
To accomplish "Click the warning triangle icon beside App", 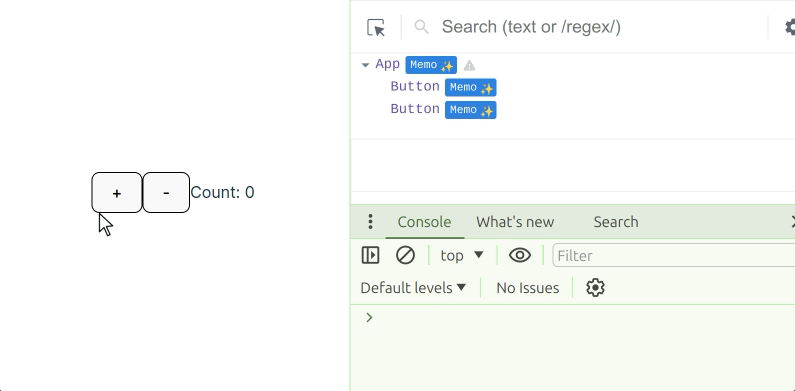I will [x=469, y=65].
